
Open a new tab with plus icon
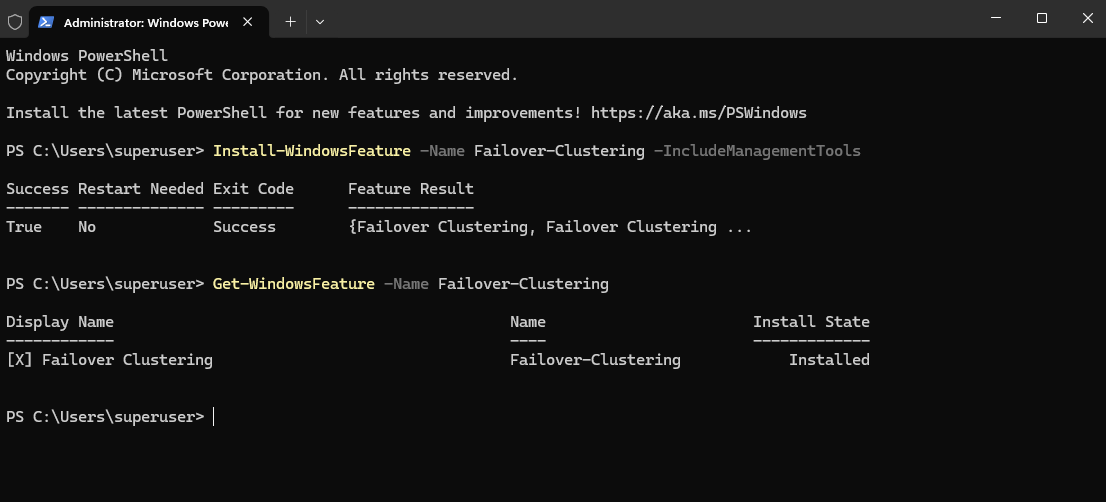click(290, 22)
